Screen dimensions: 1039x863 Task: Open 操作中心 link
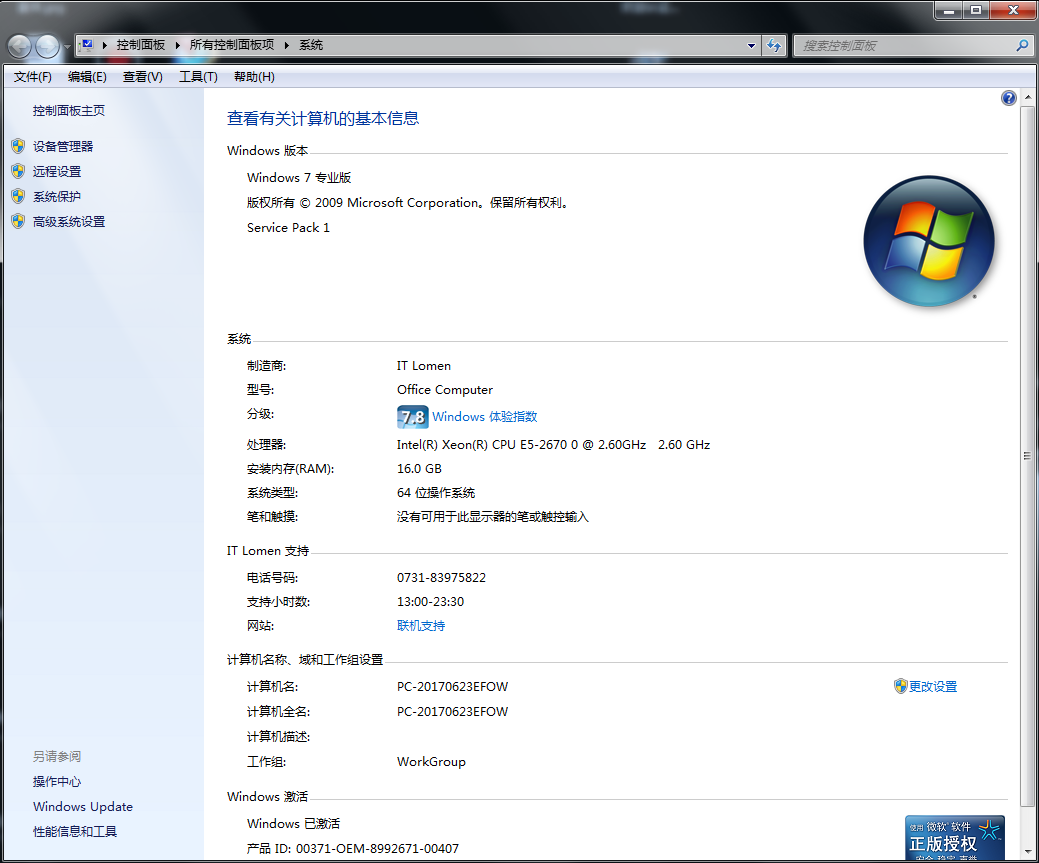pyautogui.click(x=57, y=781)
